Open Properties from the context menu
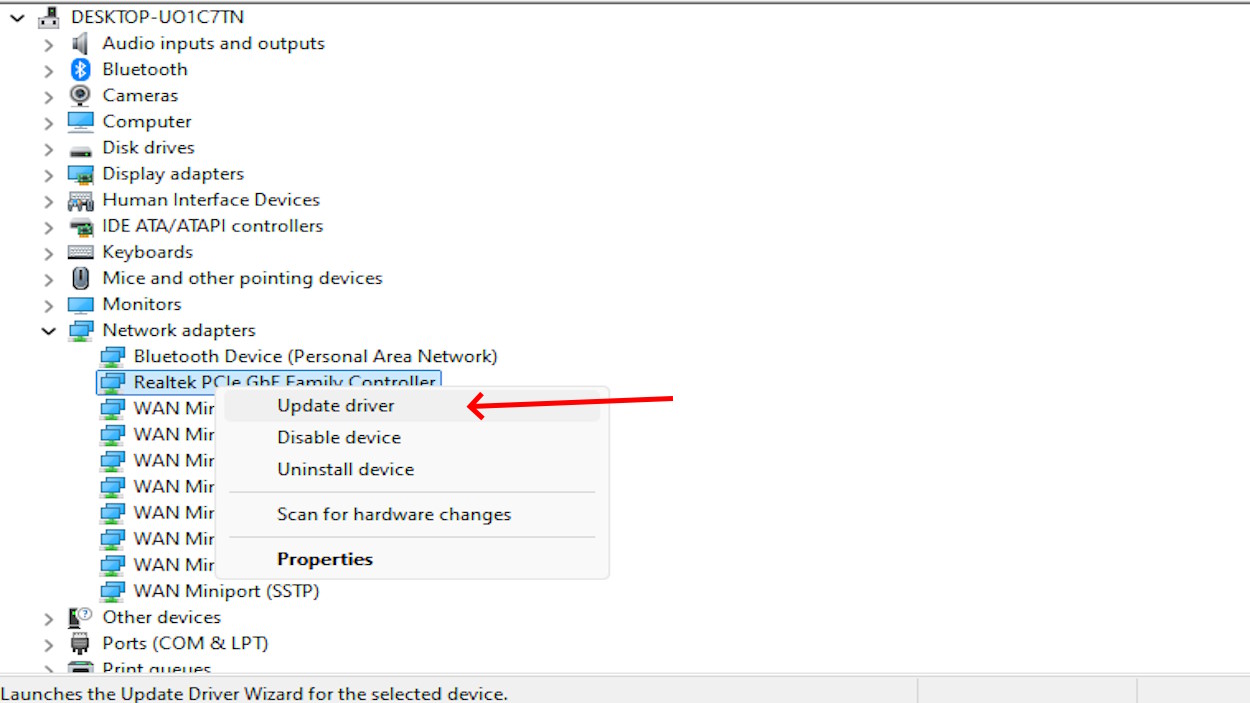Screen dimensions: 1250x703 point(325,560)
